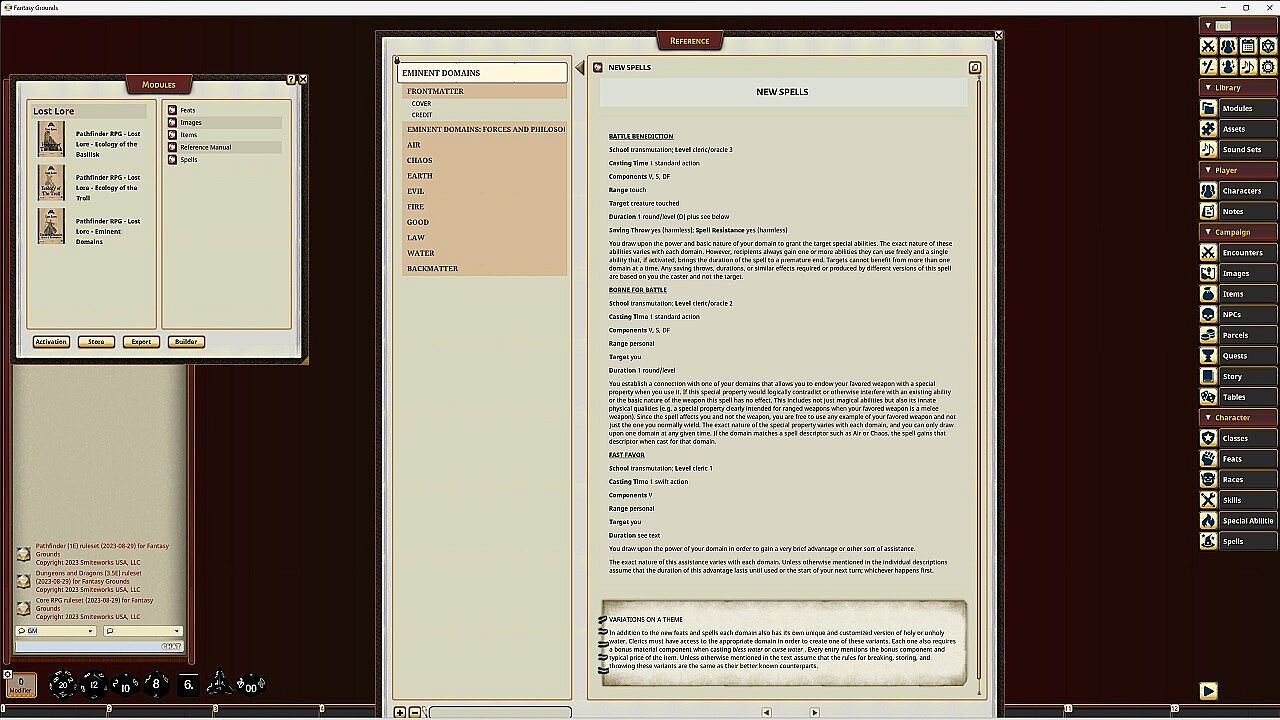The width and height of the screenshot is (1280, 720).
Task: Open the FIRE chapter in index
Action: (x=415, y=207)
